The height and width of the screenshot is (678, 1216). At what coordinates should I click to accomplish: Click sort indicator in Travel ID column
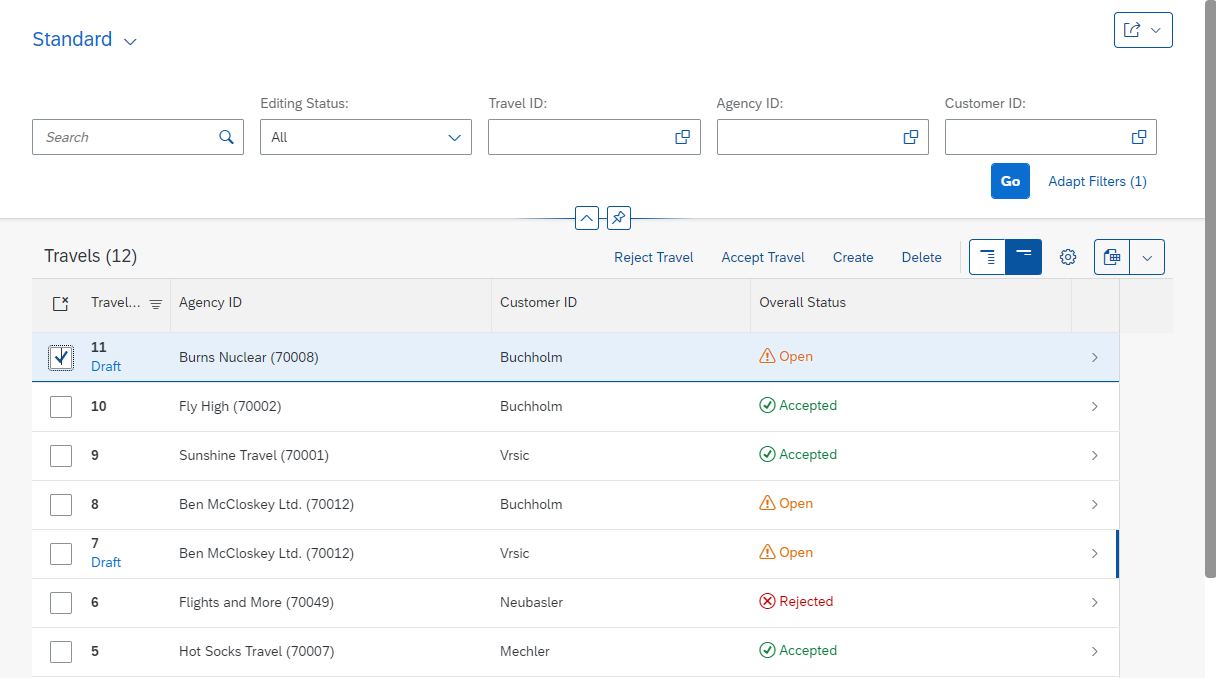click(156, 304)
